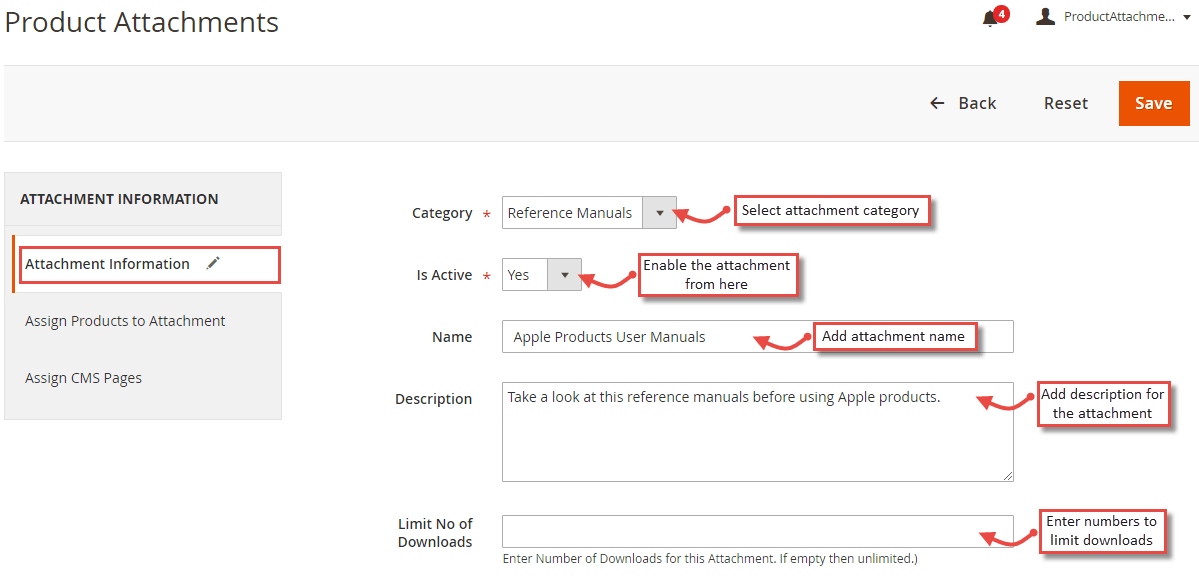Viewport: 1199px width, 578px height.
Task: Click the Reset button
Action: (x=1066, y=103)
